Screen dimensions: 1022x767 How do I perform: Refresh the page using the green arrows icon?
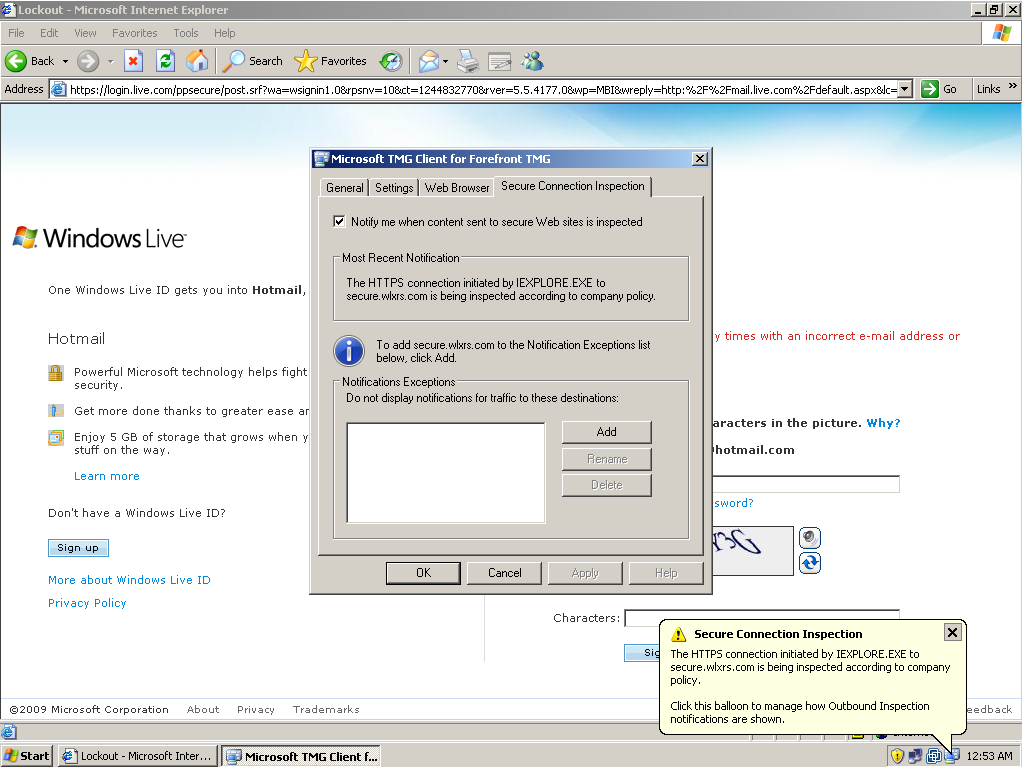tap(166, 61)
